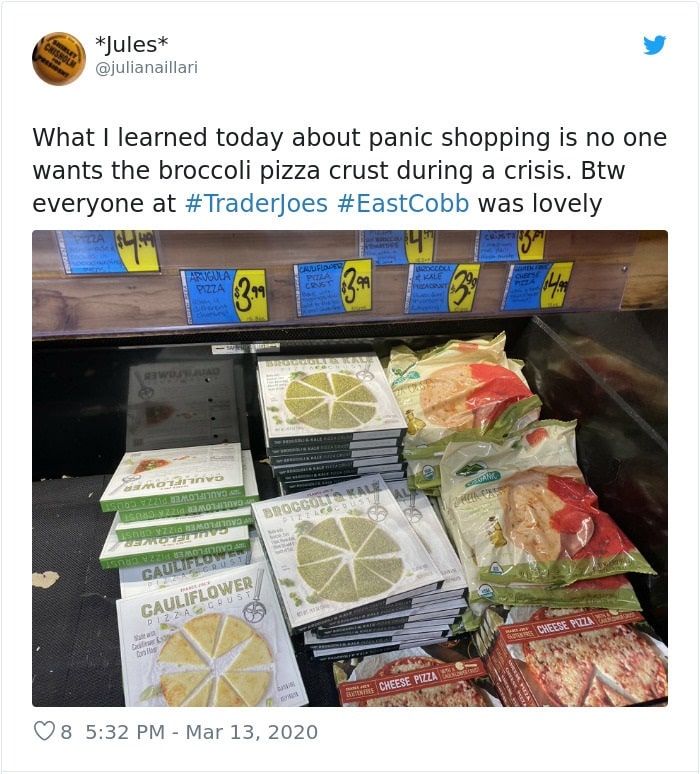The width and height of the screenshot is (700, 774).
Task: Open the *Jules* display name profile link
Action: [131, 44]
